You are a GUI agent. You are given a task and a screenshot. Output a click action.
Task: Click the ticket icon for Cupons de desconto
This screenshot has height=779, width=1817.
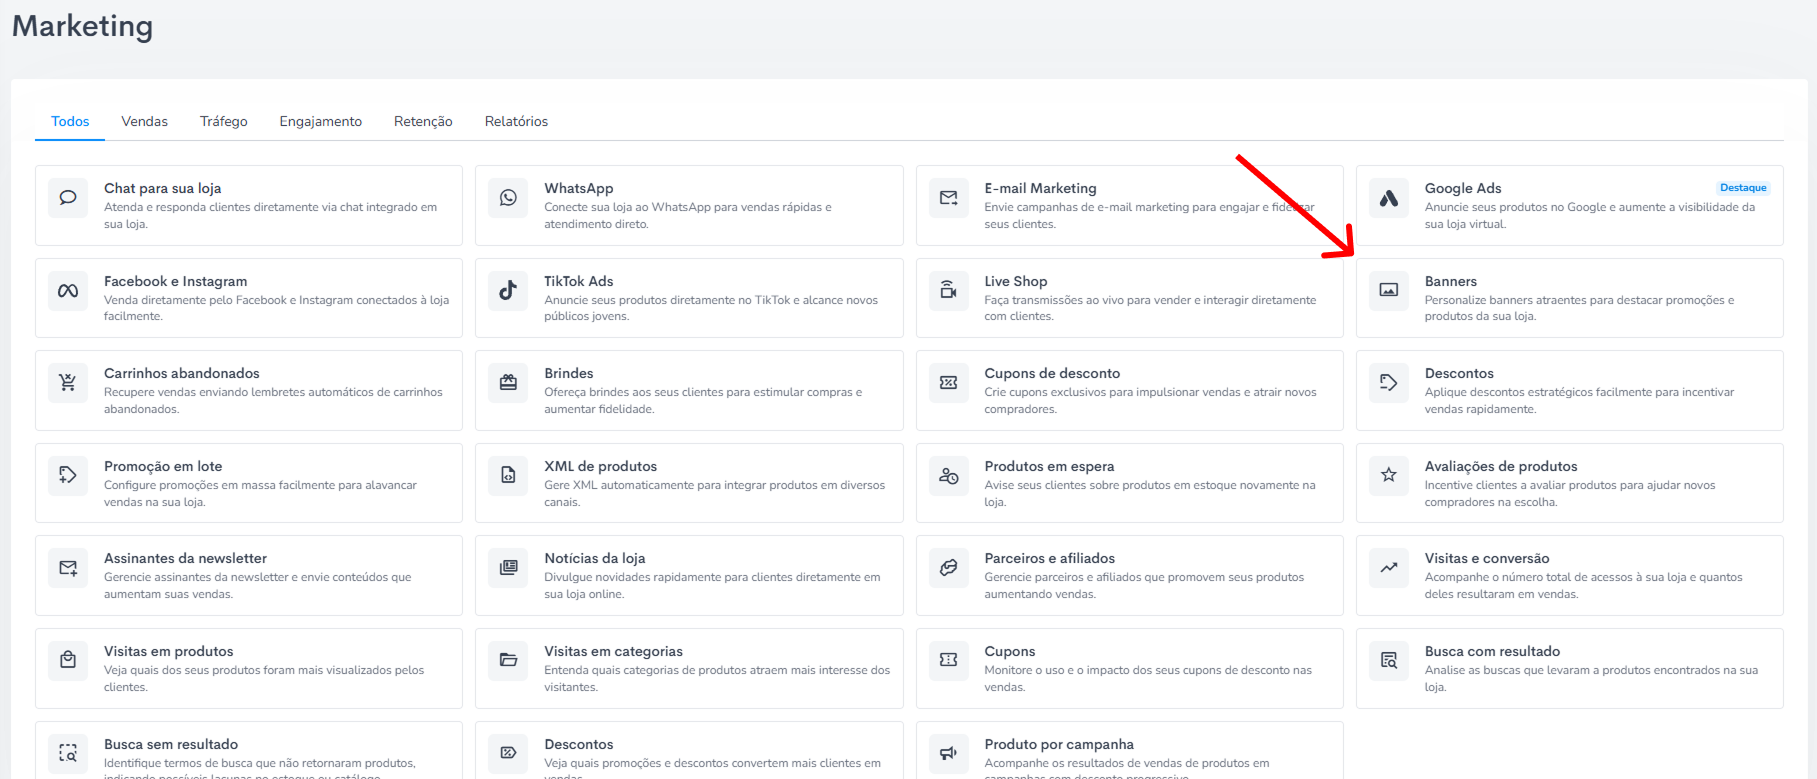(949, 382)
